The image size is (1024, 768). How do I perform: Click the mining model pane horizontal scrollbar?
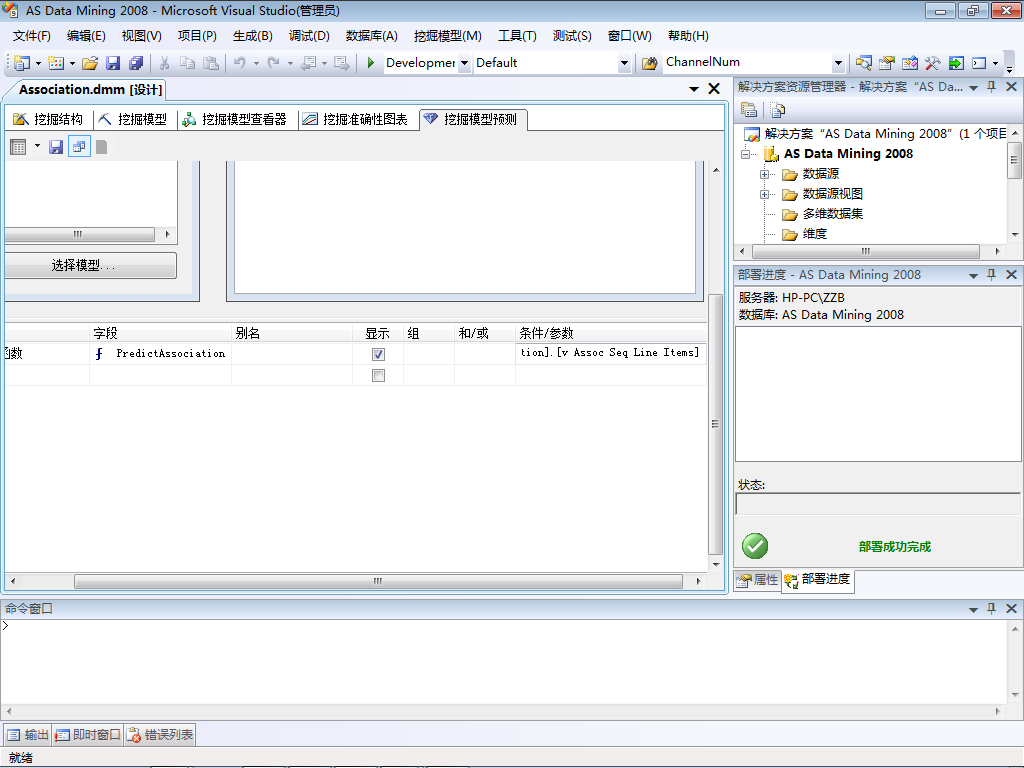coord(80,234)
